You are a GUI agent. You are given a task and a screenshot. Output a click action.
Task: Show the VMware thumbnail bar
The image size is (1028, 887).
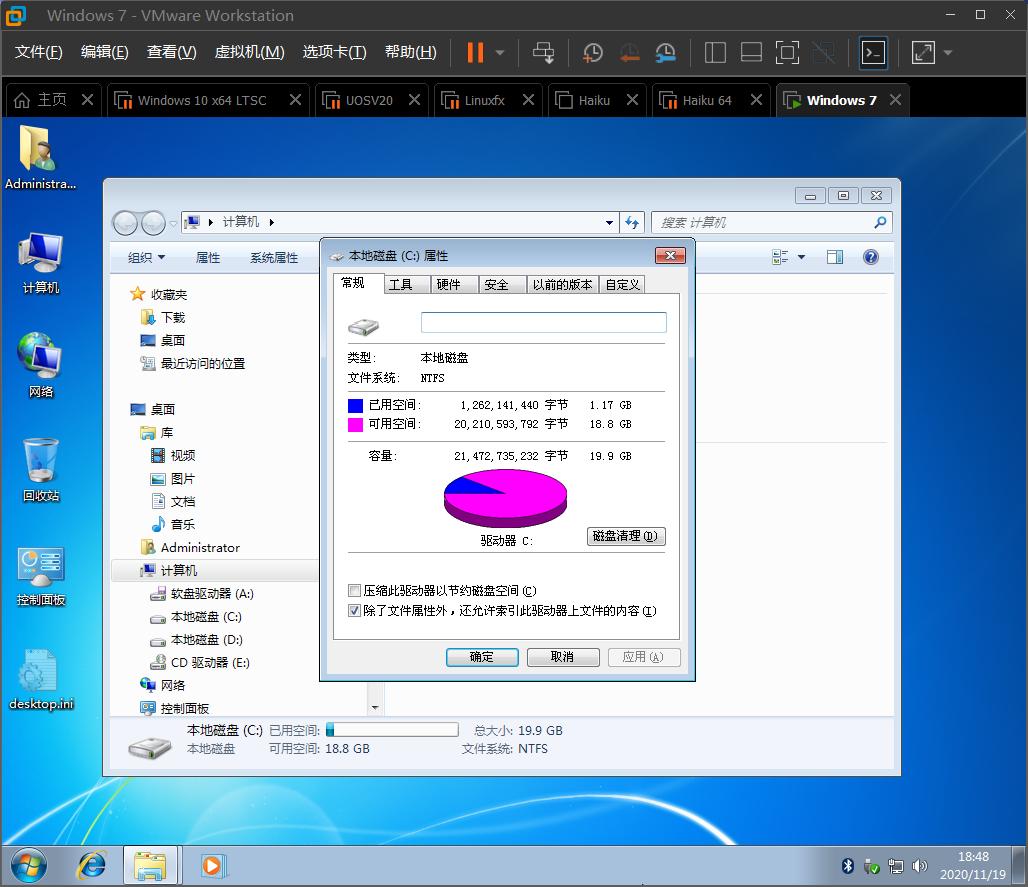click(x=751, y=52)
